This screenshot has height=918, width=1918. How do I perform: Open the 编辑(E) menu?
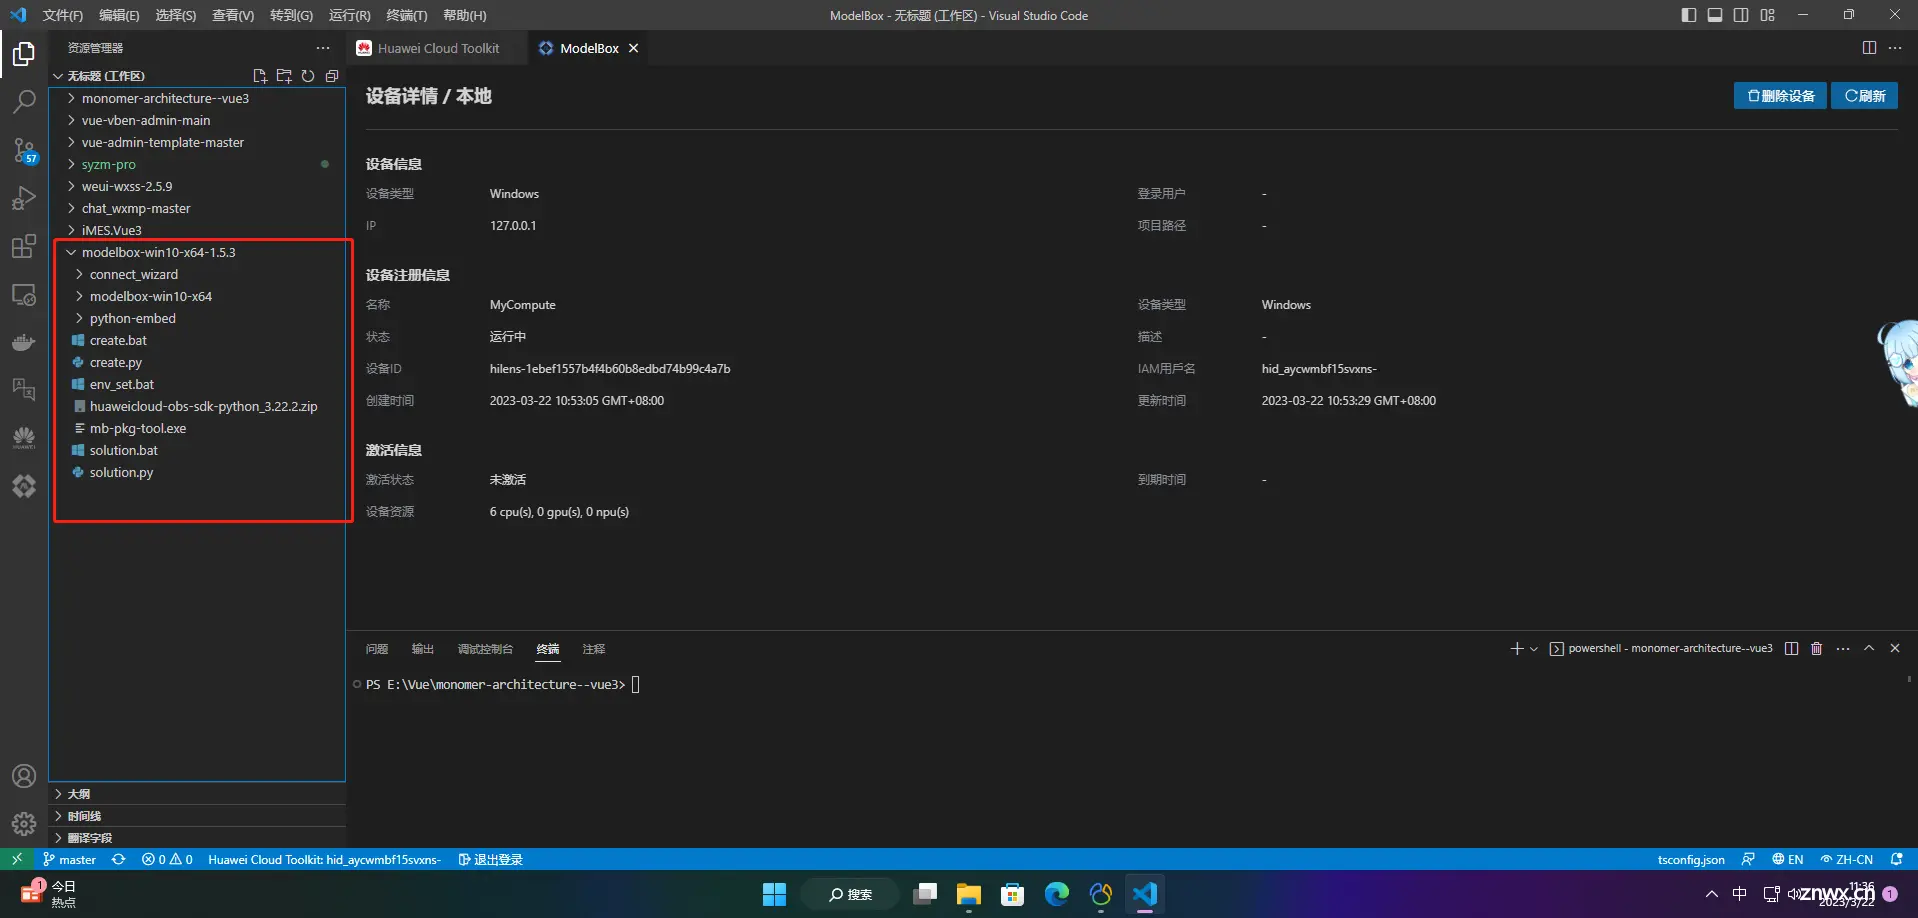(119, 15)
